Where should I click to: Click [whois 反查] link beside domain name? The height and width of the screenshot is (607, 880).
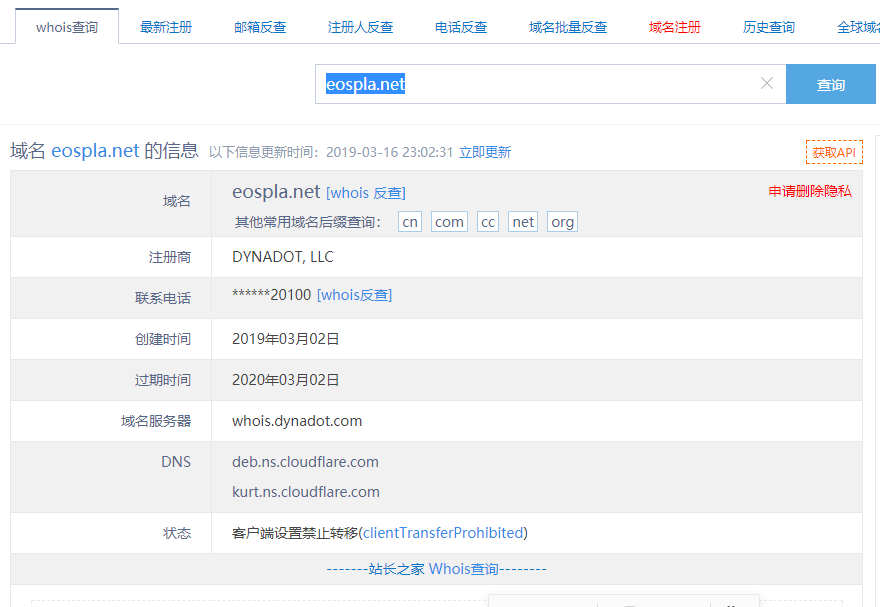click(365, 193)
